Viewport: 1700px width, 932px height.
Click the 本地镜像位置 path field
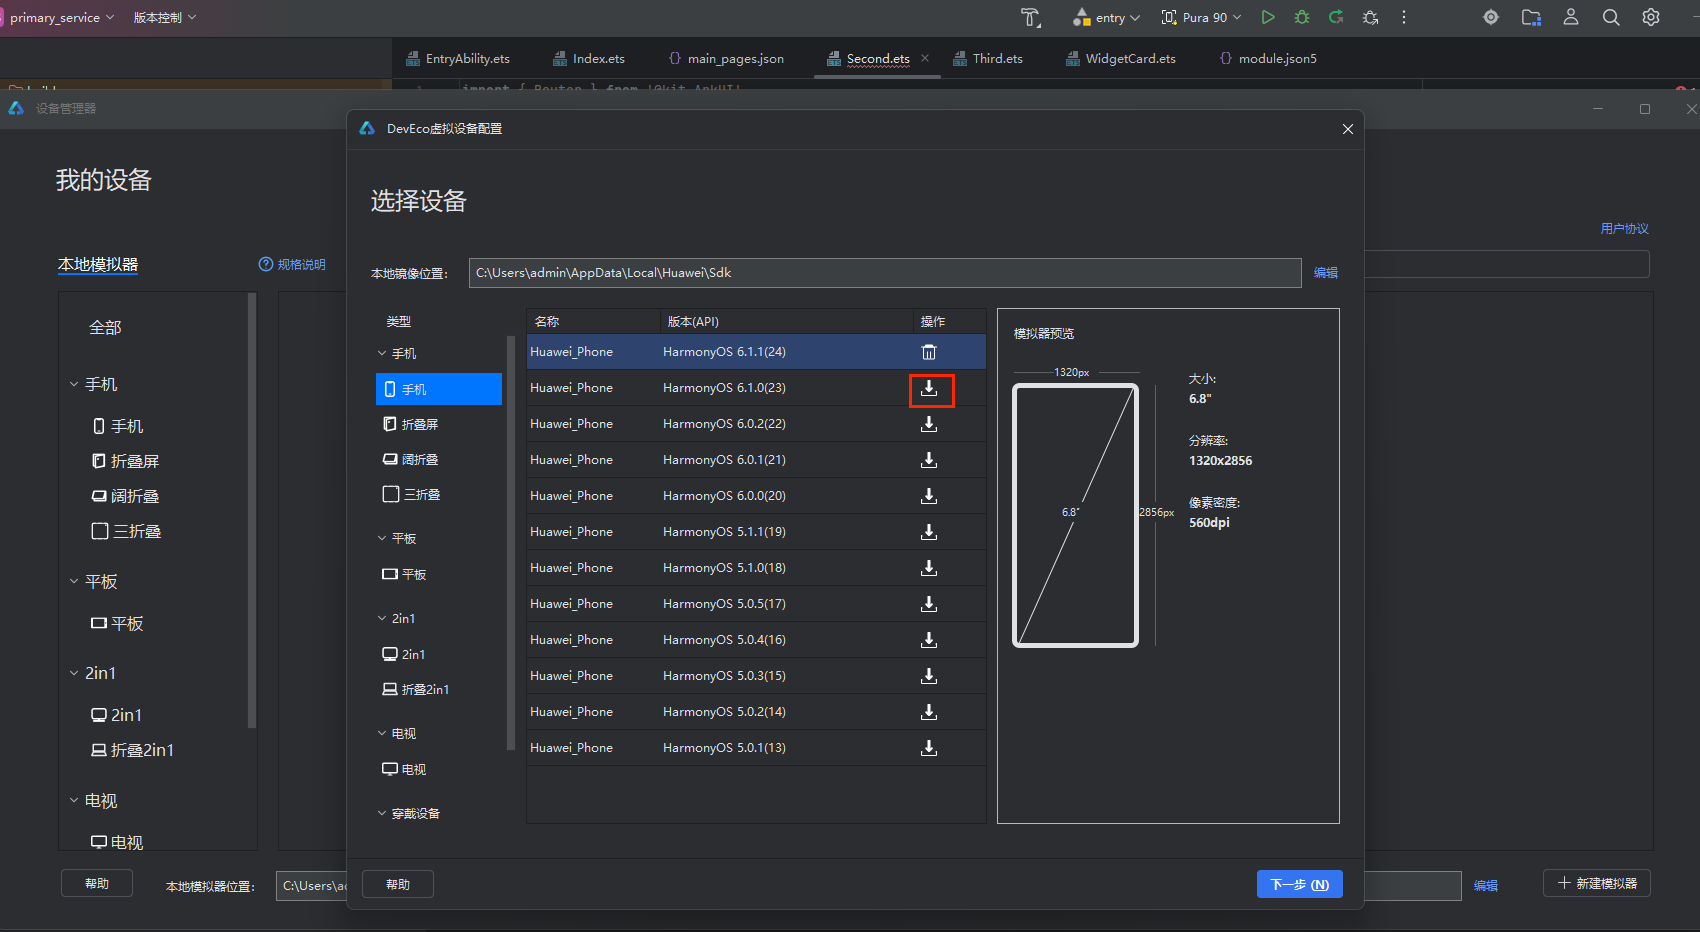pyautogui.click(x=885, y=273)
